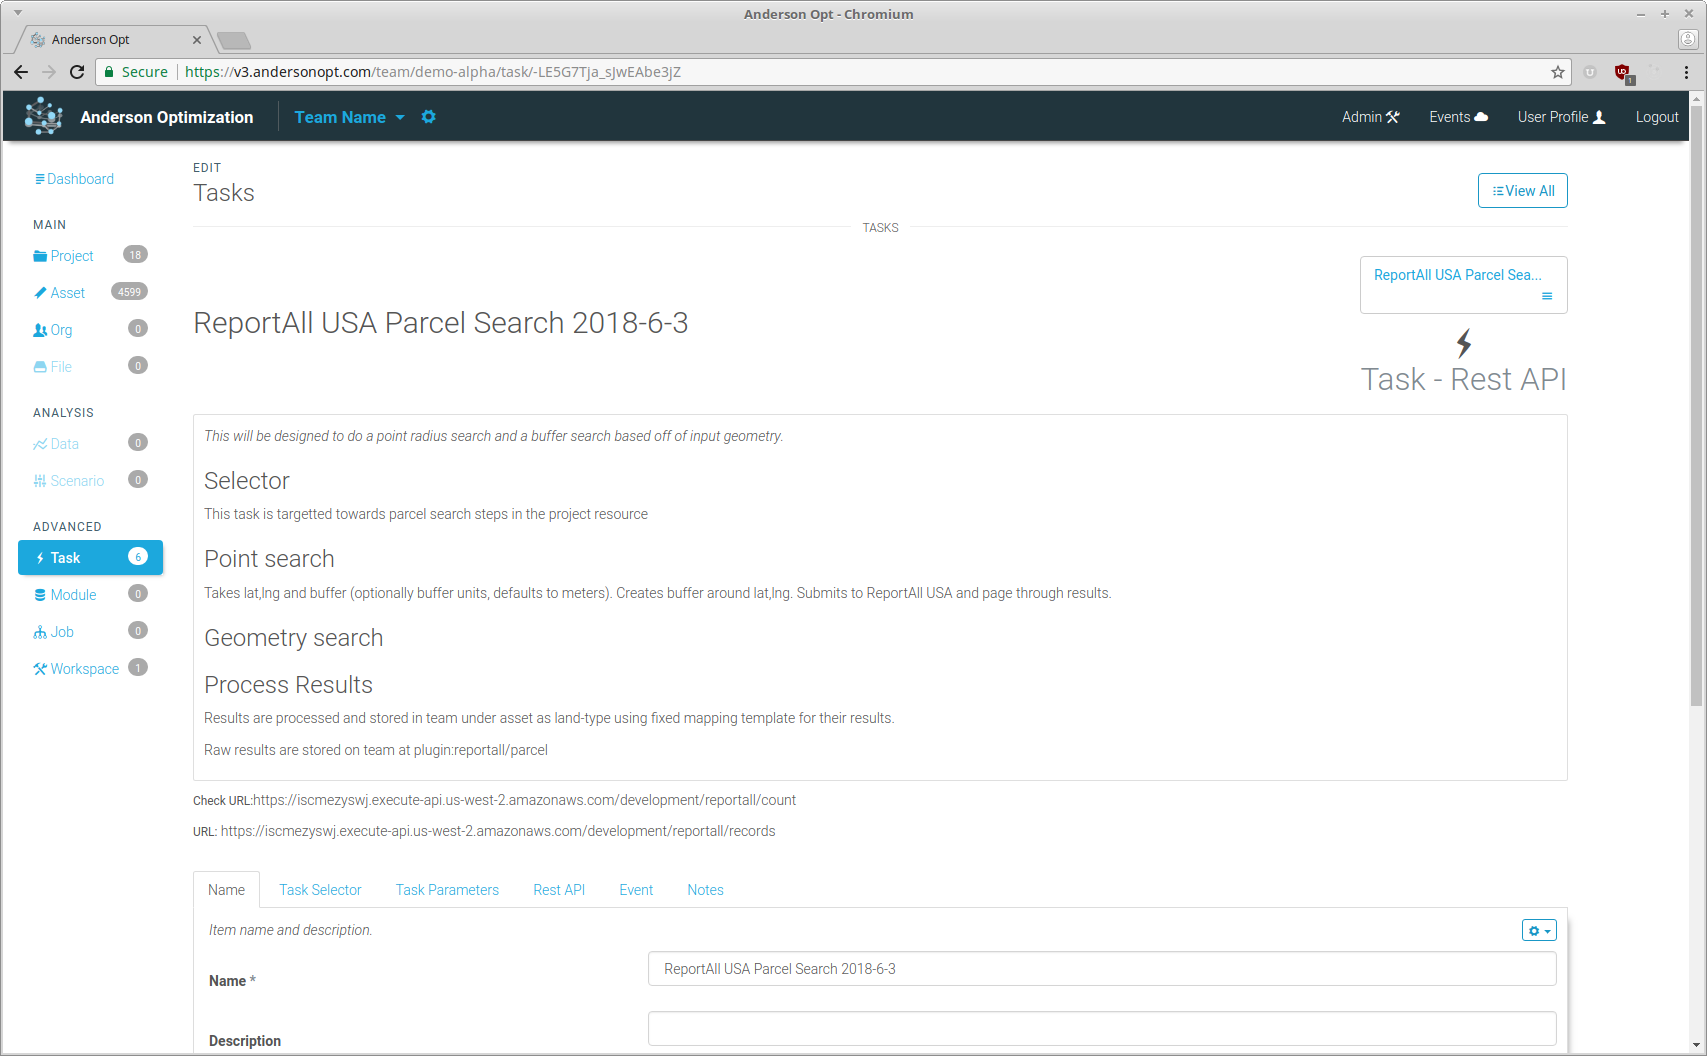Image resolution: width=1707 pixels, height=1056 pixels.
Task: Click the Events cloud icon
Action: pyautogui.click(x=1482, y=117)
